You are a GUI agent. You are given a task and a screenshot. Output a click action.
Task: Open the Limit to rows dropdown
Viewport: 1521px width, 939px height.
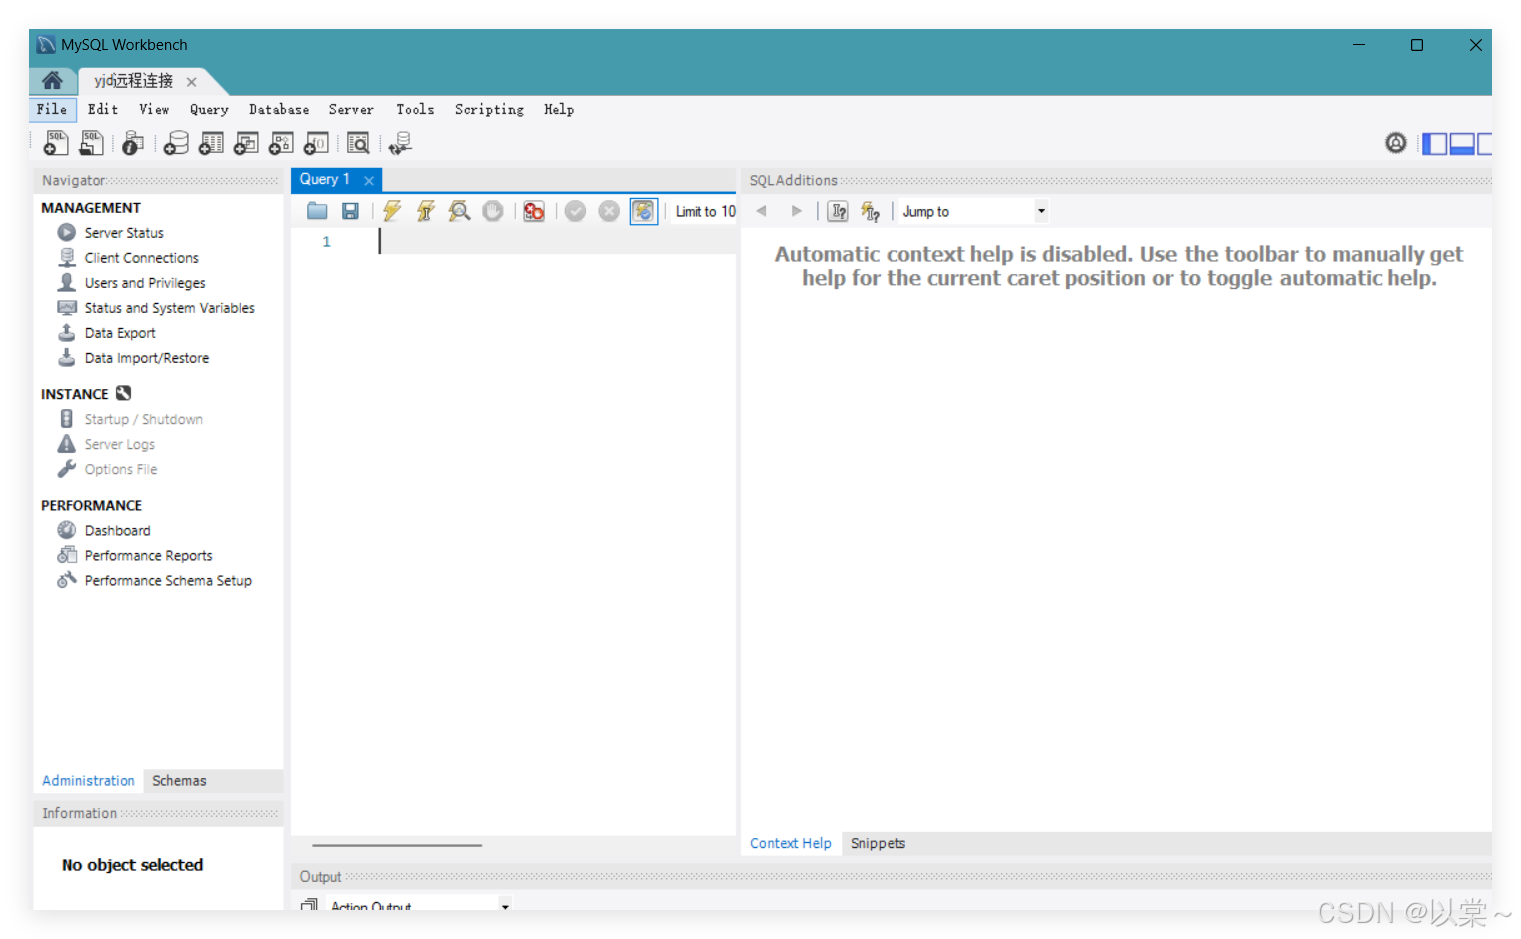coord(705,211)
